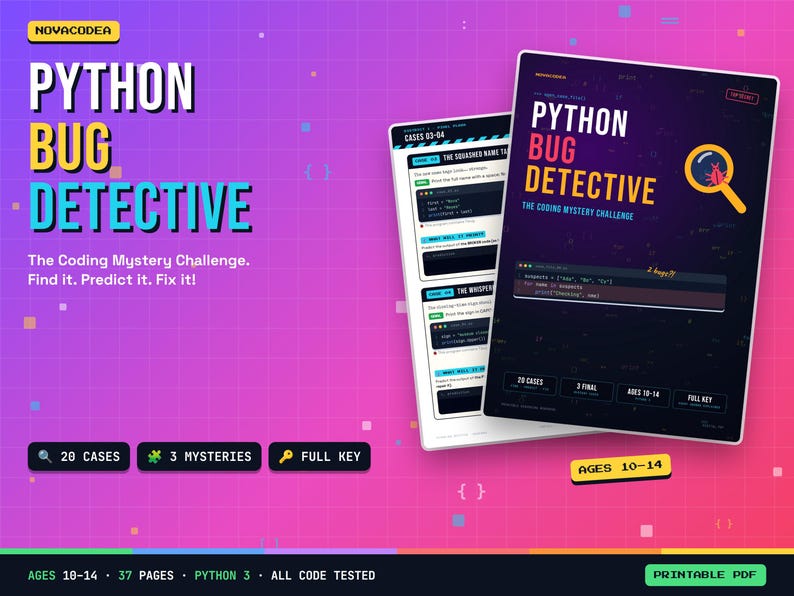
Task: Click the puzzle piece icon in 3 Mysteries badge
Action: 154,456
